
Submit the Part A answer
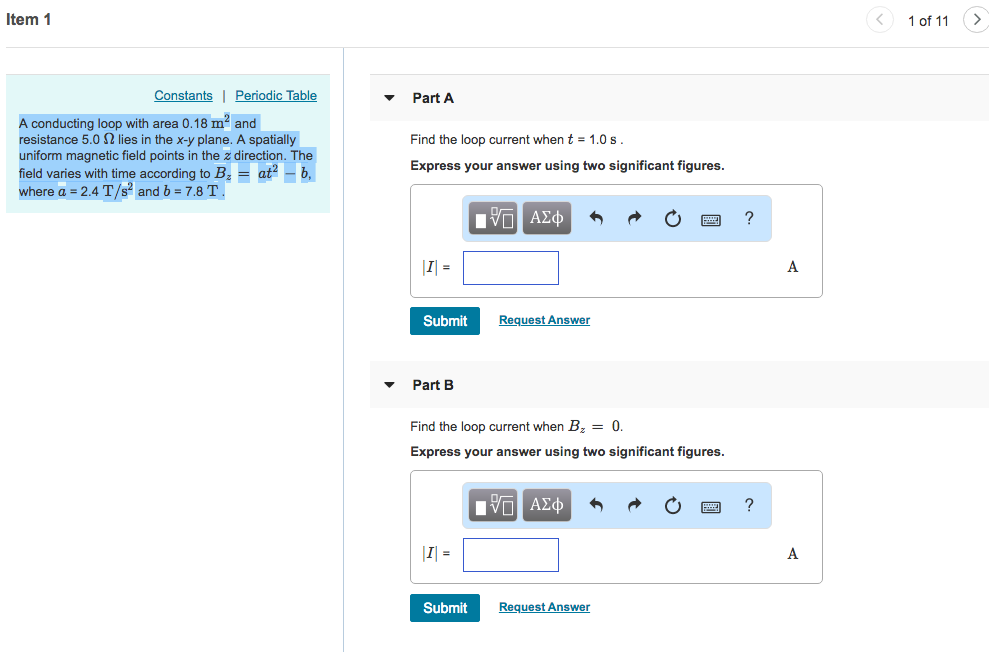[x=444, y=321]
